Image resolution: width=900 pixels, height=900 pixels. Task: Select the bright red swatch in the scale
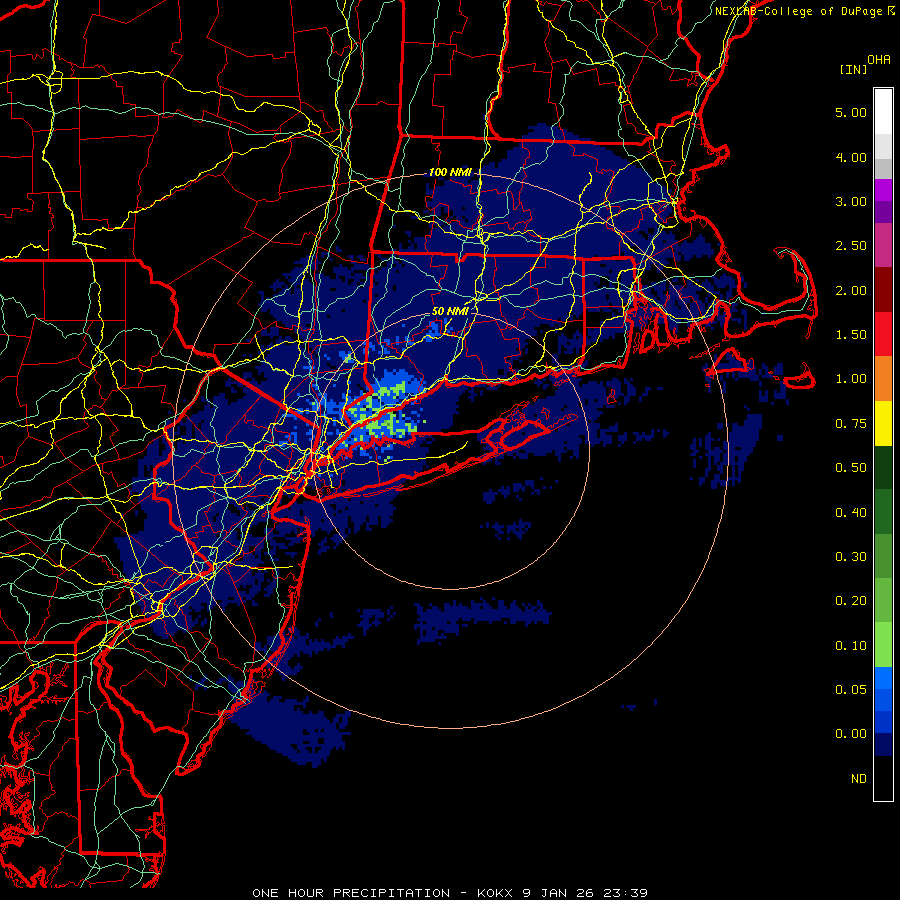[883, 335]
